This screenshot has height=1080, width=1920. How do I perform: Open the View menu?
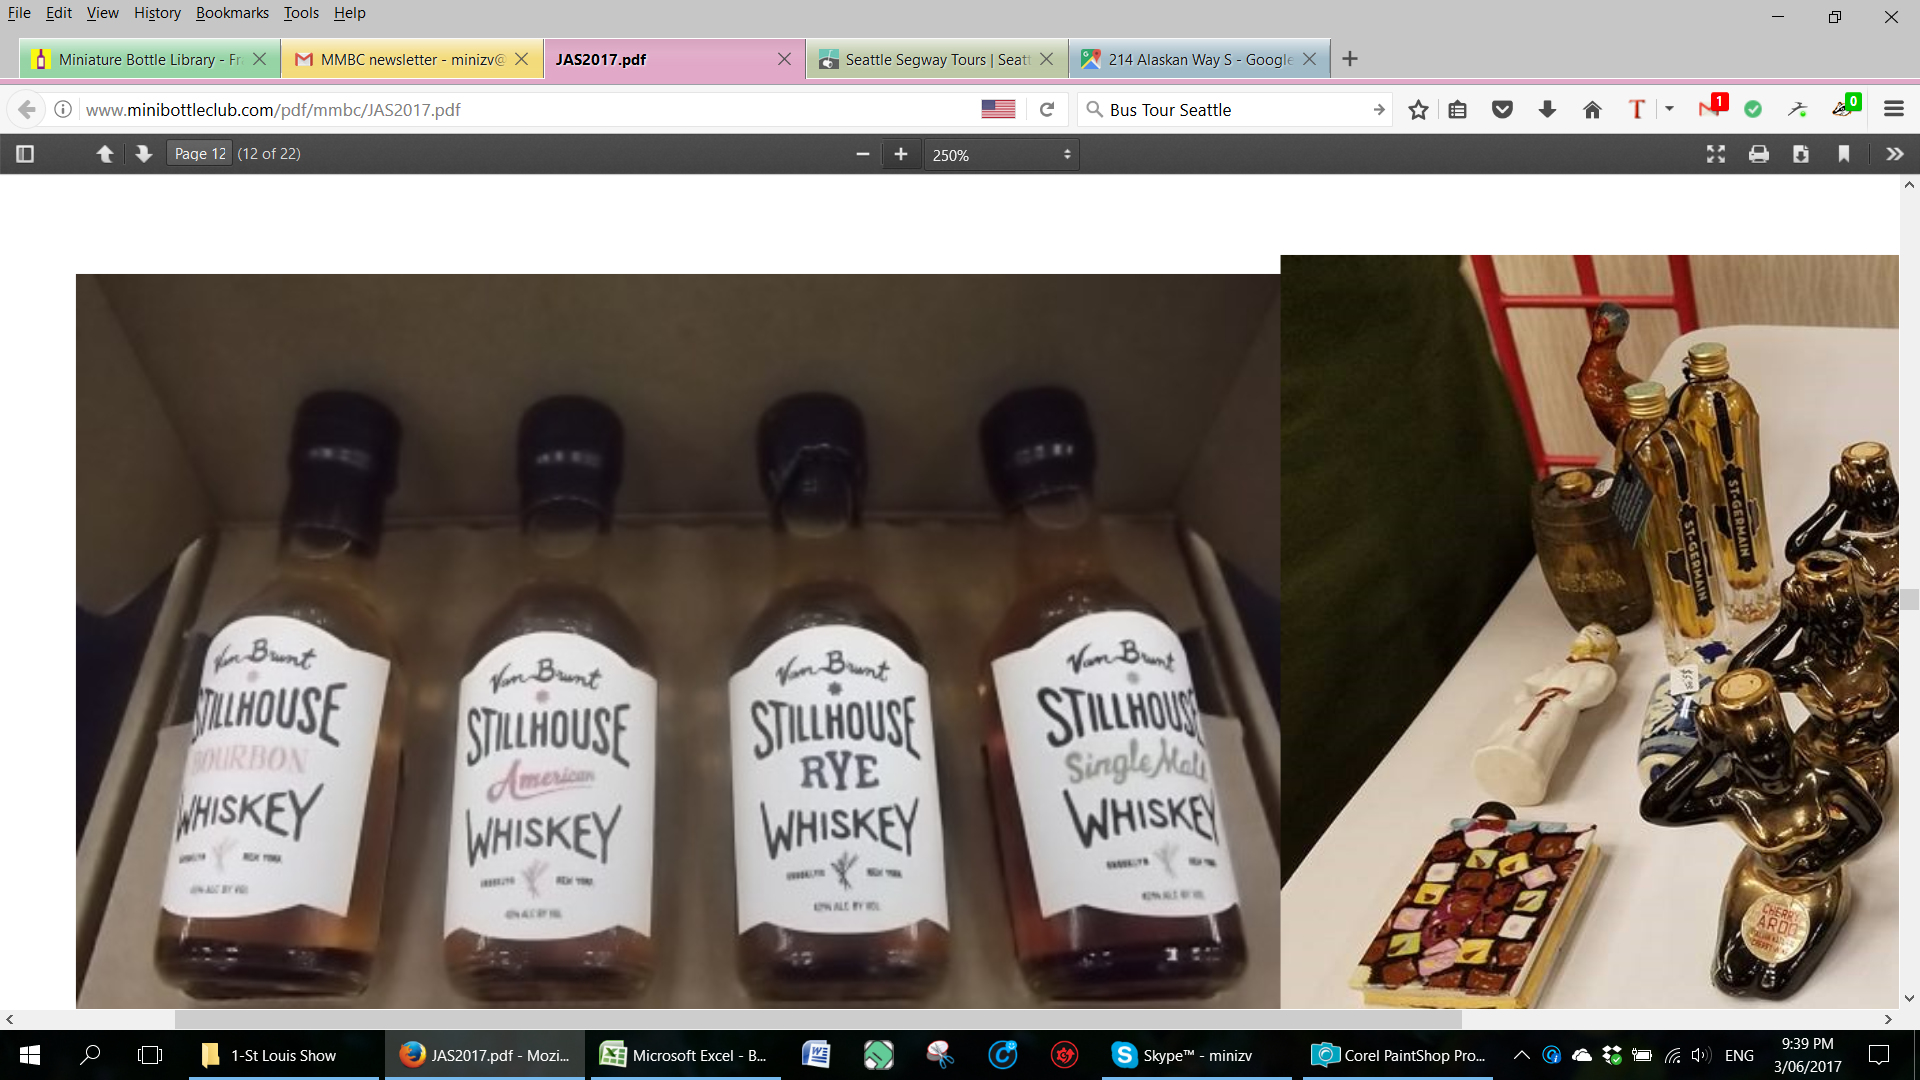click(x=102, y=13)
